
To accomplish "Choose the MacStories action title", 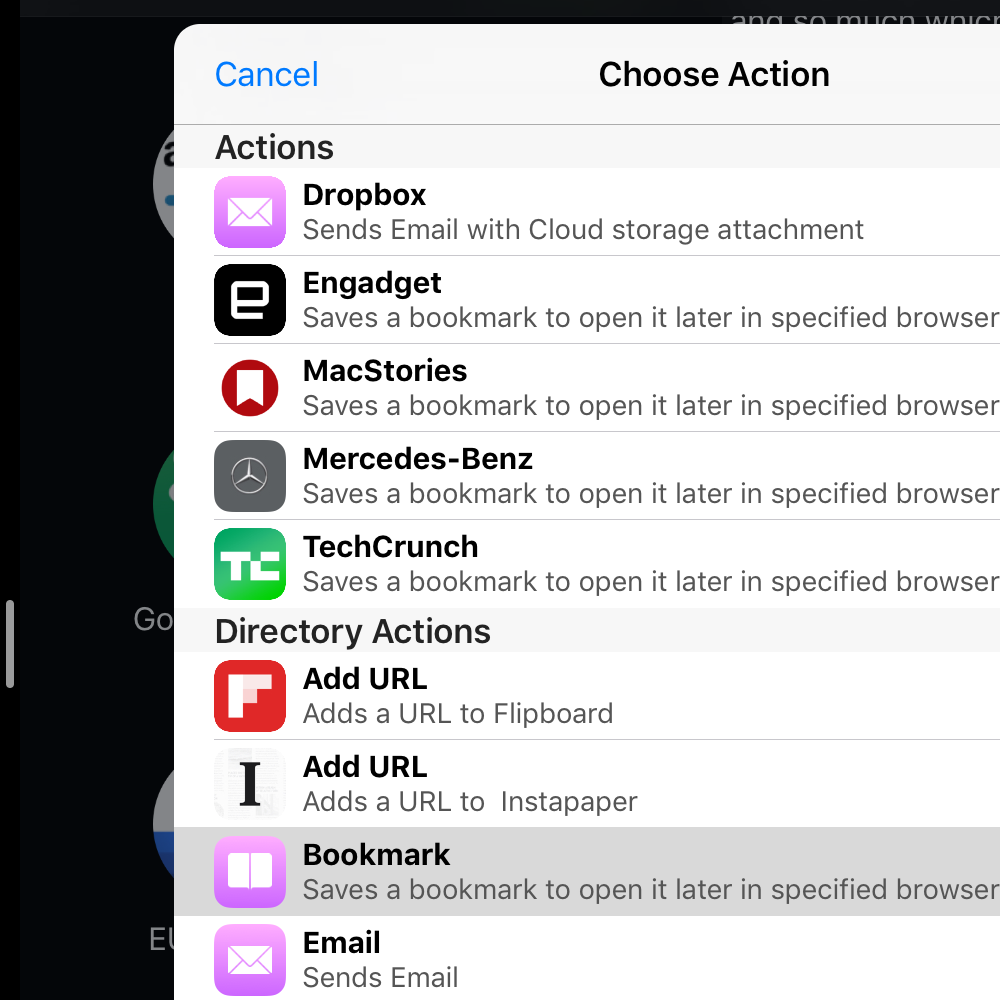I will (x=385, y=371).
